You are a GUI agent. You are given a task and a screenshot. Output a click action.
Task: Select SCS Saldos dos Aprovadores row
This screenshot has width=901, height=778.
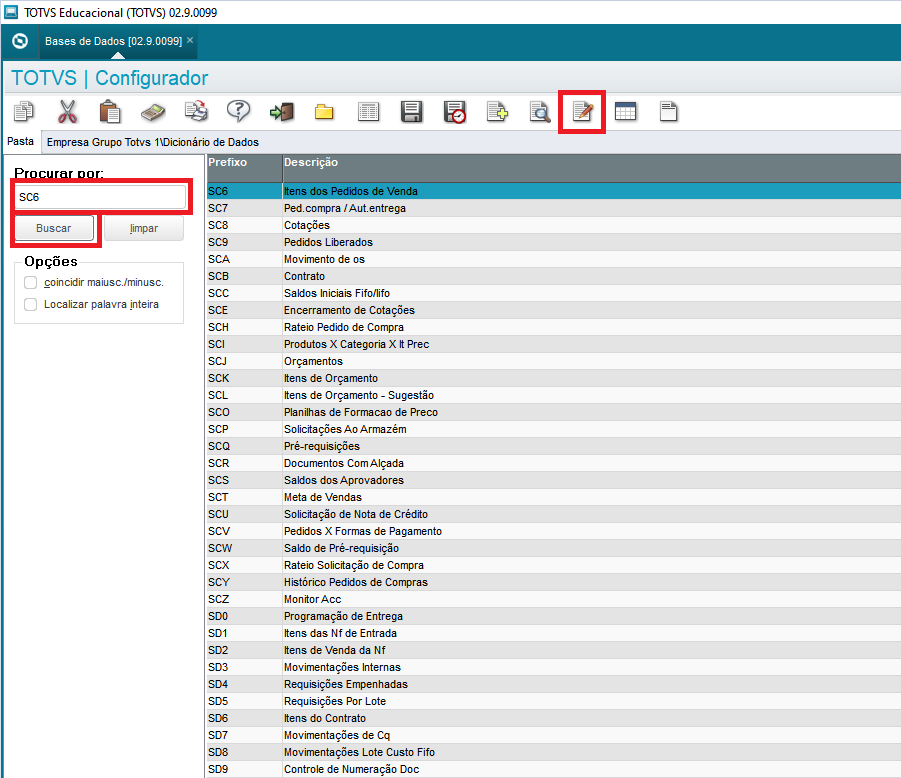click(x=554, y=480)
